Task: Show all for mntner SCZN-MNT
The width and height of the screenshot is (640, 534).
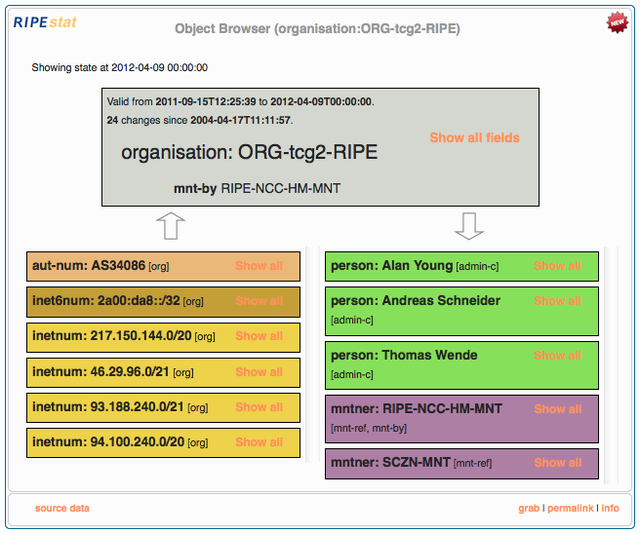Action: point(558,463)
